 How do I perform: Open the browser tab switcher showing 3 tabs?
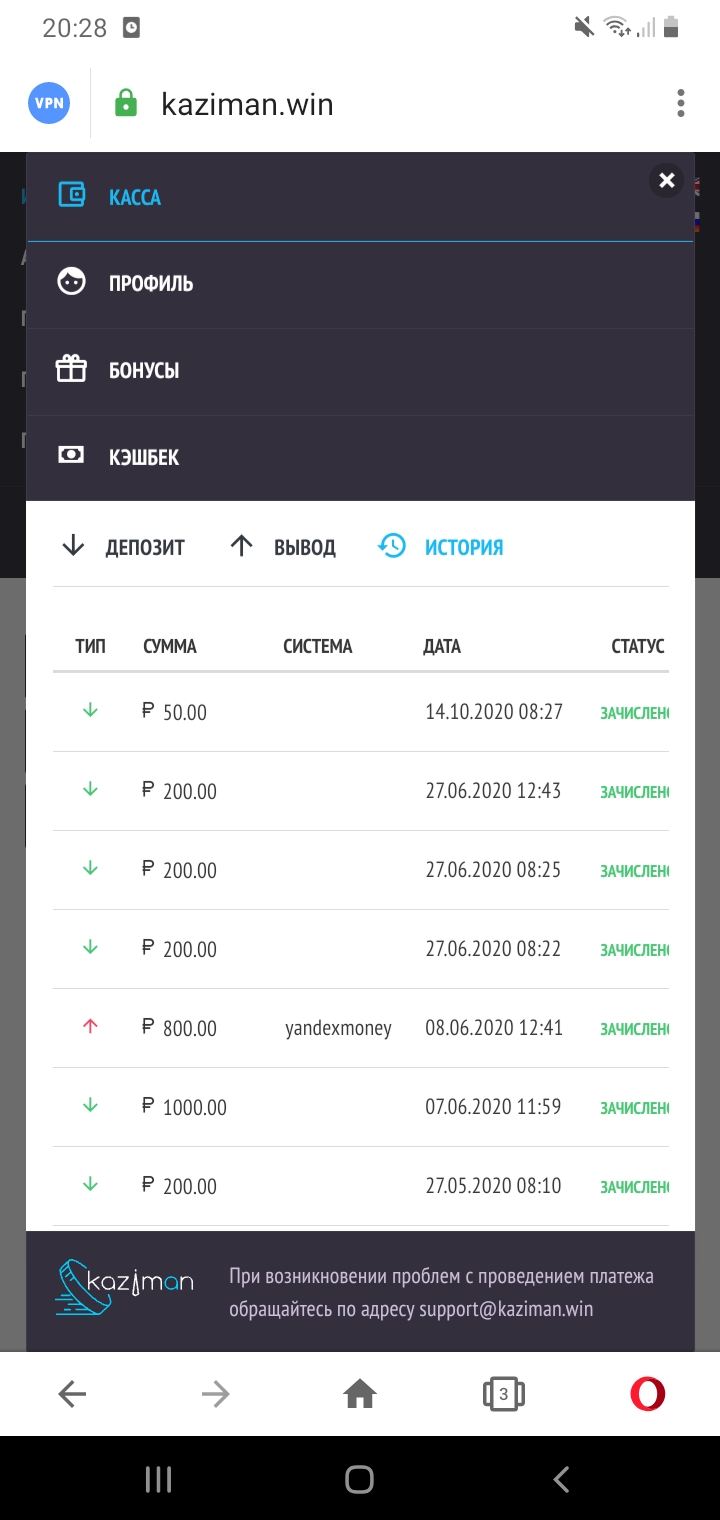point(503,1393)
